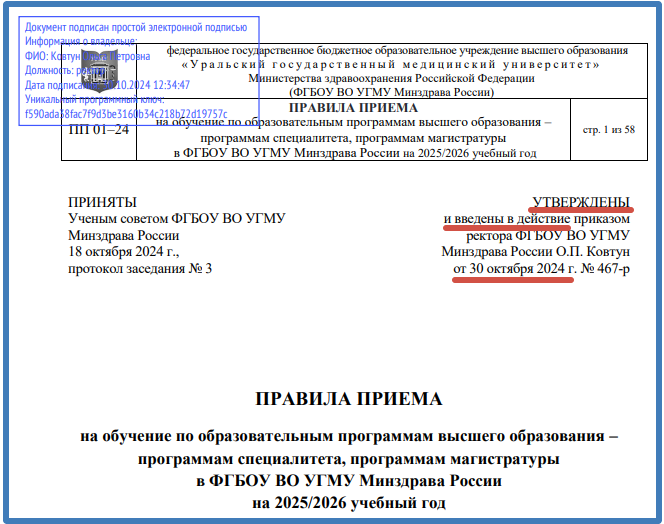Click the header line "федеральное государственное бюджетное образовательное учреждение"
Viewport: 664px width, 524px height.
tap(397, 50)
